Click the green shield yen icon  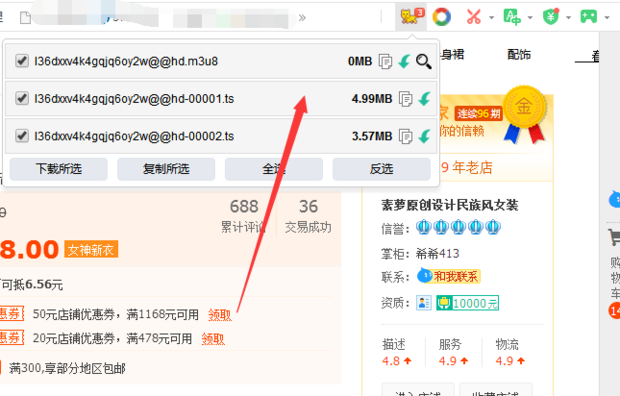[551, 17]
